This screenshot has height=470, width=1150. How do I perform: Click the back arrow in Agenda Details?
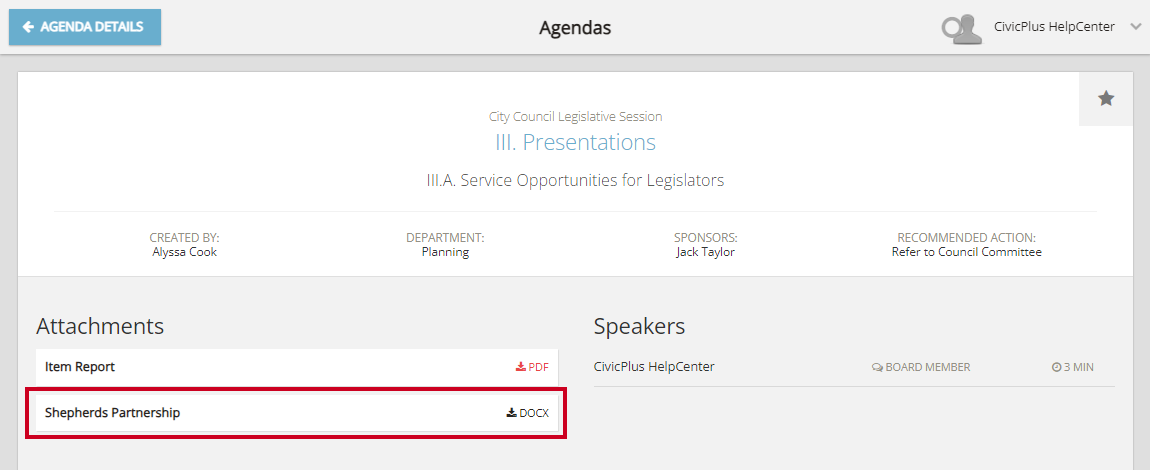pyautogui.click(x=28, y=27)
